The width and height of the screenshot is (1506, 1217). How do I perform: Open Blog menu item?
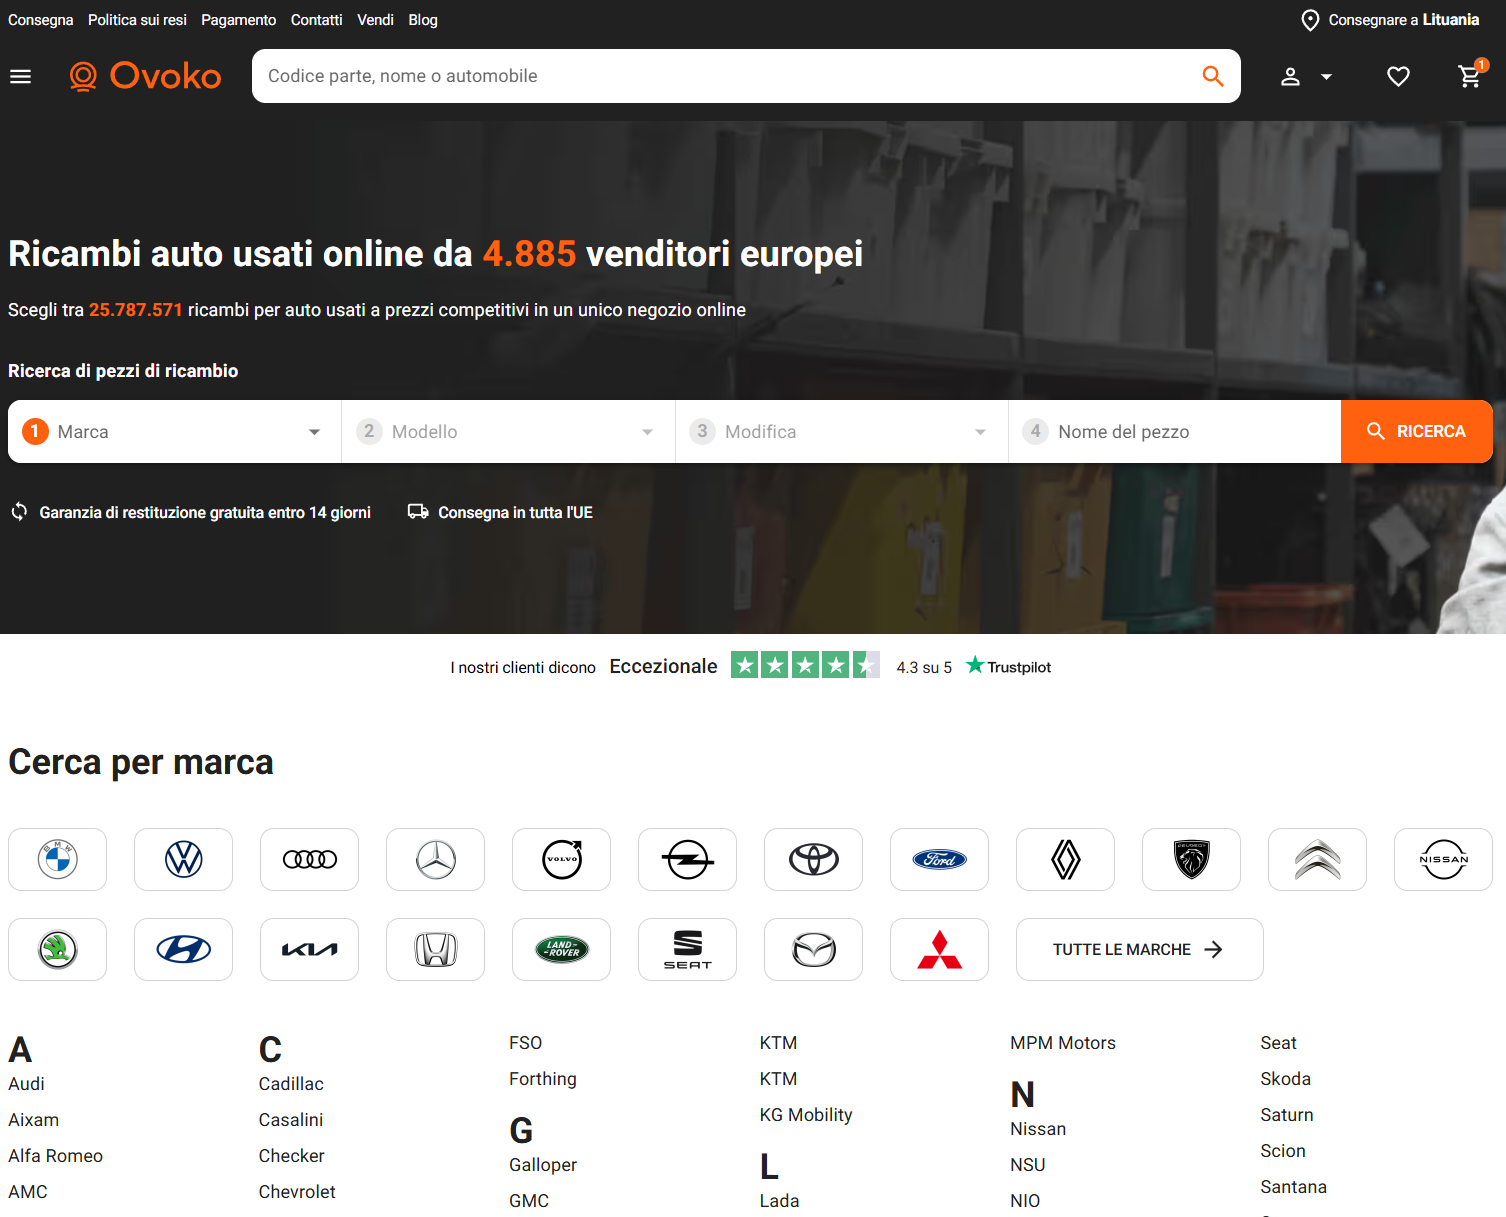[423, 20]
